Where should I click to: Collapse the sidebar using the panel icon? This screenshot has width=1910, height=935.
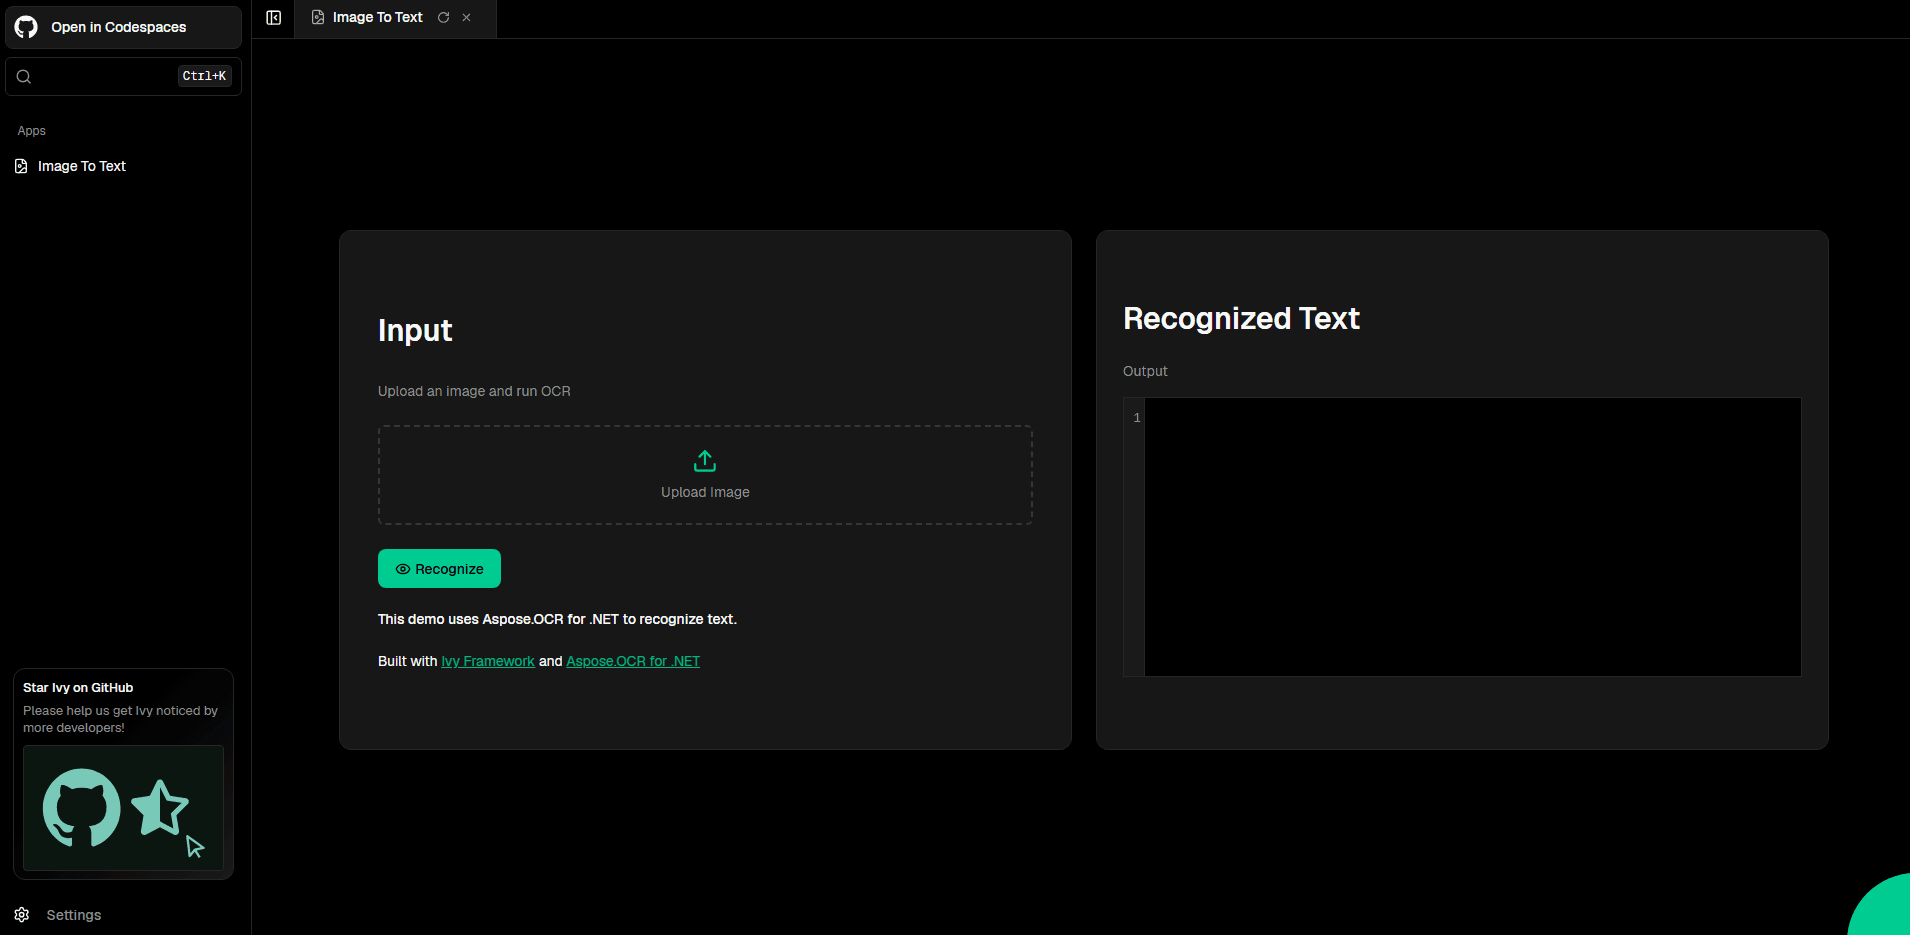[x=273, y=17]
